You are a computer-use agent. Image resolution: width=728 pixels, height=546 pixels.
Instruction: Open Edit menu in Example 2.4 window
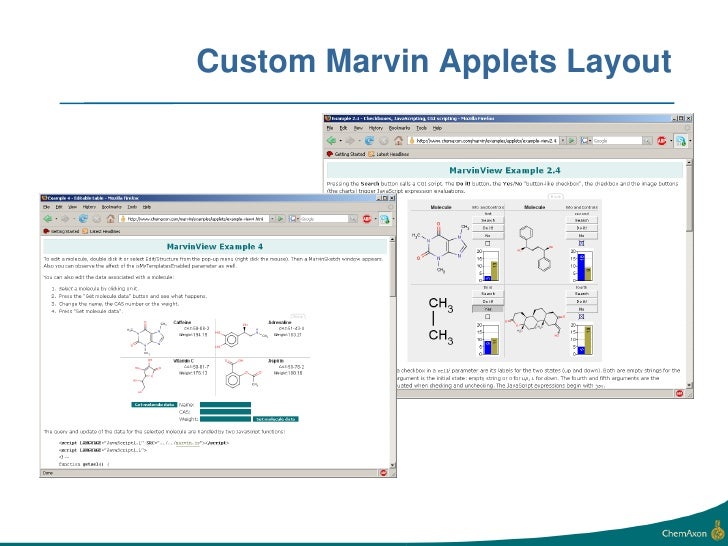pyautogui.click(x=343, y=128)
